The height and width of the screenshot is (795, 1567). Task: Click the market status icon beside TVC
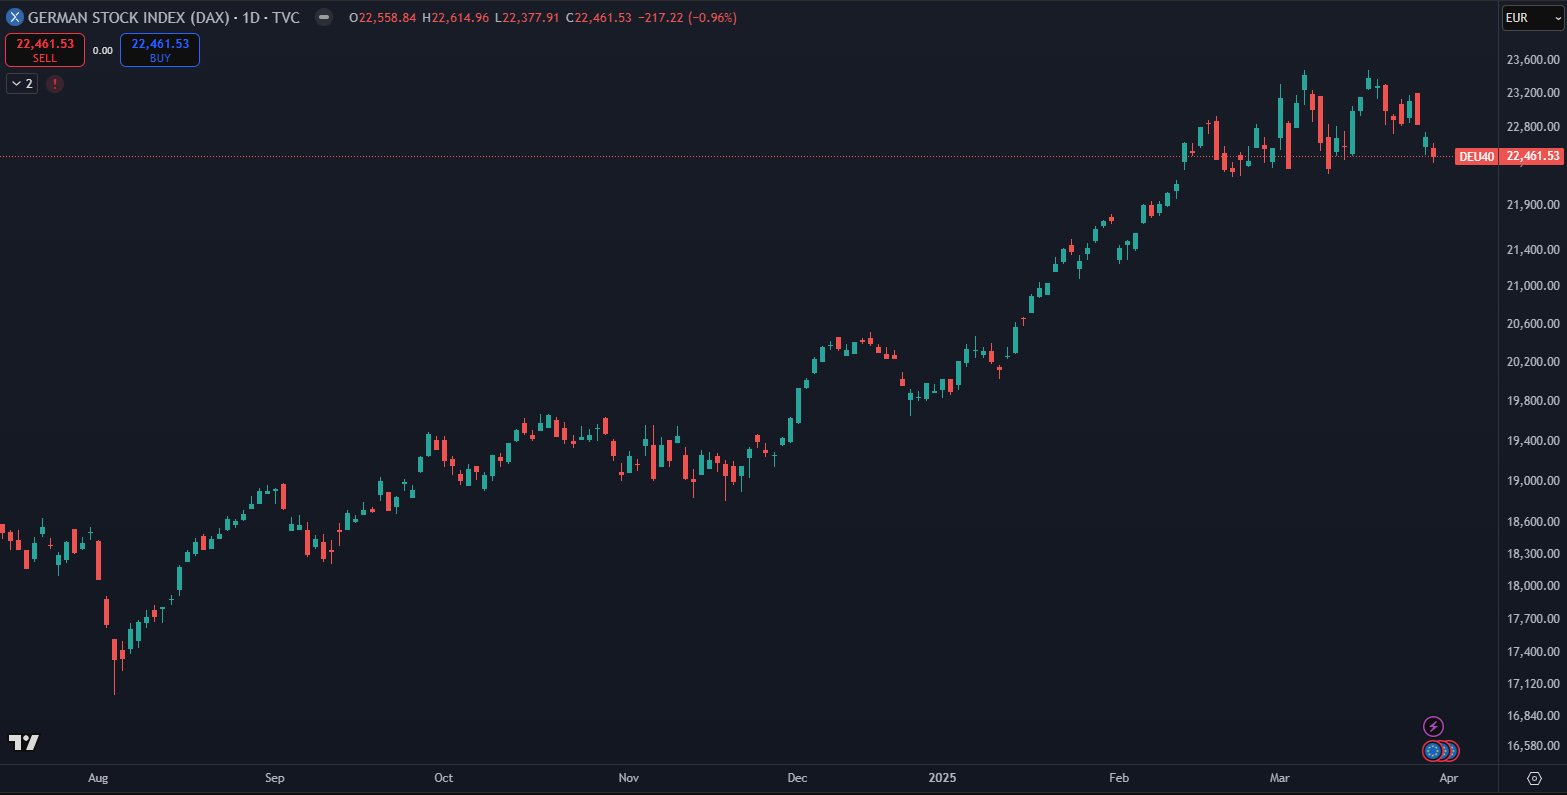(323, 18)
